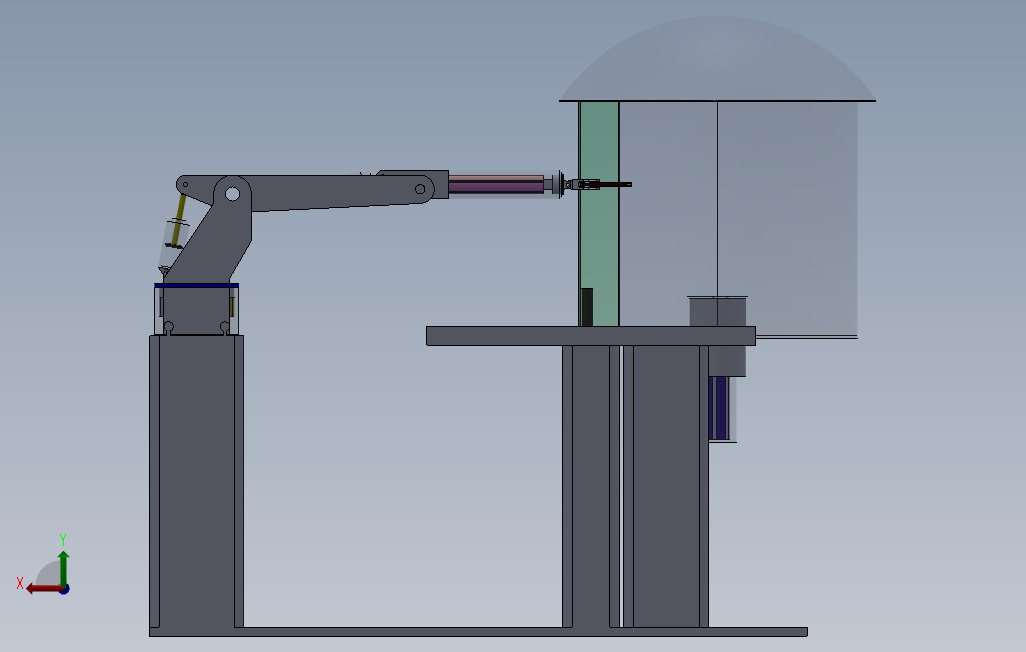Select the blue component under the table
The width and height of the screenshot is (1026, 652).
click(x=718, y=407)
